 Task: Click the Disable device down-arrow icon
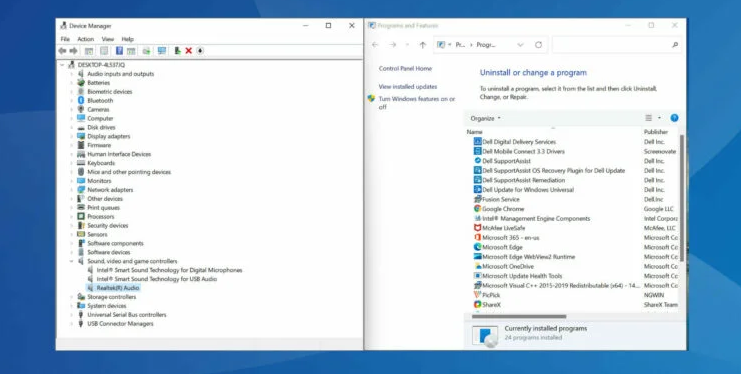click(x=200, y=51)
